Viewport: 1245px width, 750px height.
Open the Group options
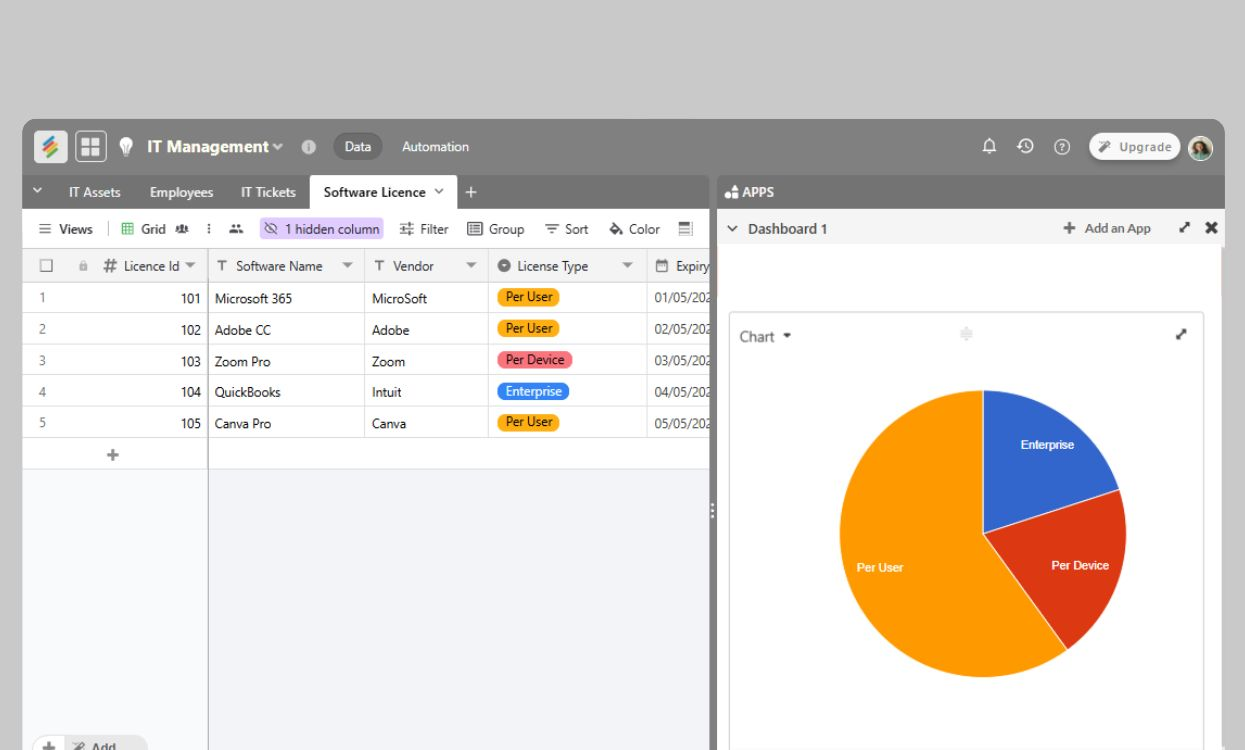pyautogui.click(x=496, y=229)
